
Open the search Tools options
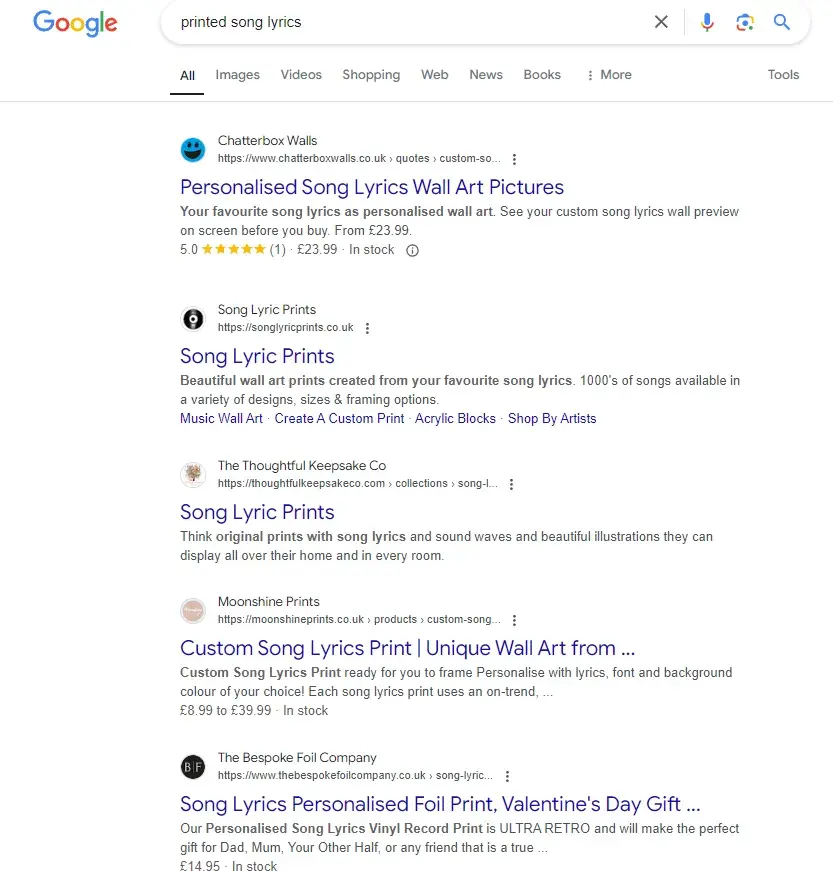(x=783, y=75)
